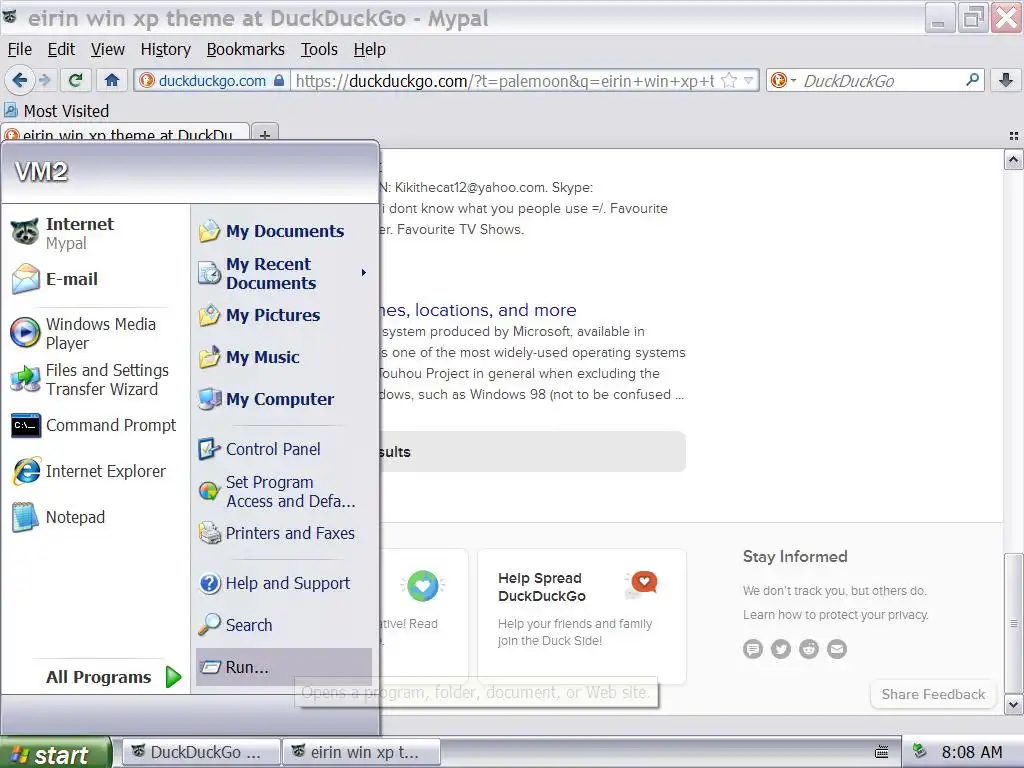Viewport: 1024px width, 768px height.
Task: Switch to DuckDuckGo taskbar window
Action: 201,752
